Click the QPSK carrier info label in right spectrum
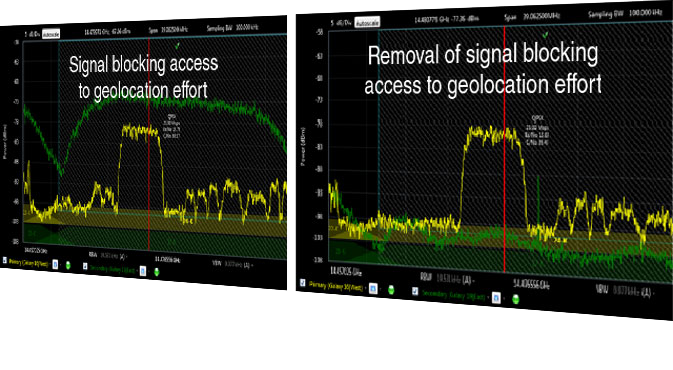This screenshot has height=370, width=673. [x=537, y=129]
